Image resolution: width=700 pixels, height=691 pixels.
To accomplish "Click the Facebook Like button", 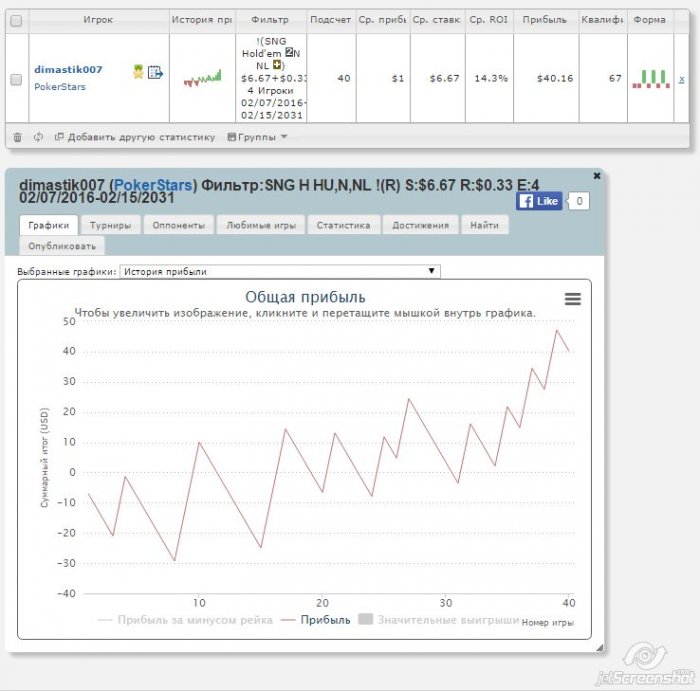I will (x=539, y=201).
